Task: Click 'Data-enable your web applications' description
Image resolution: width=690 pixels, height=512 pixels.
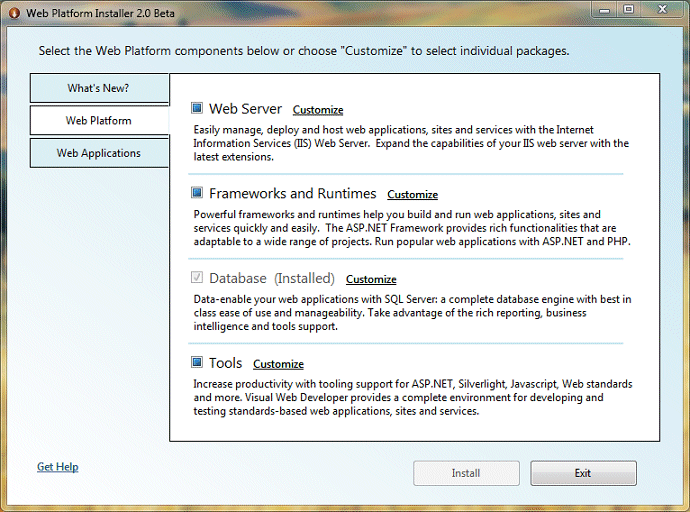Action: coord(412,313)
